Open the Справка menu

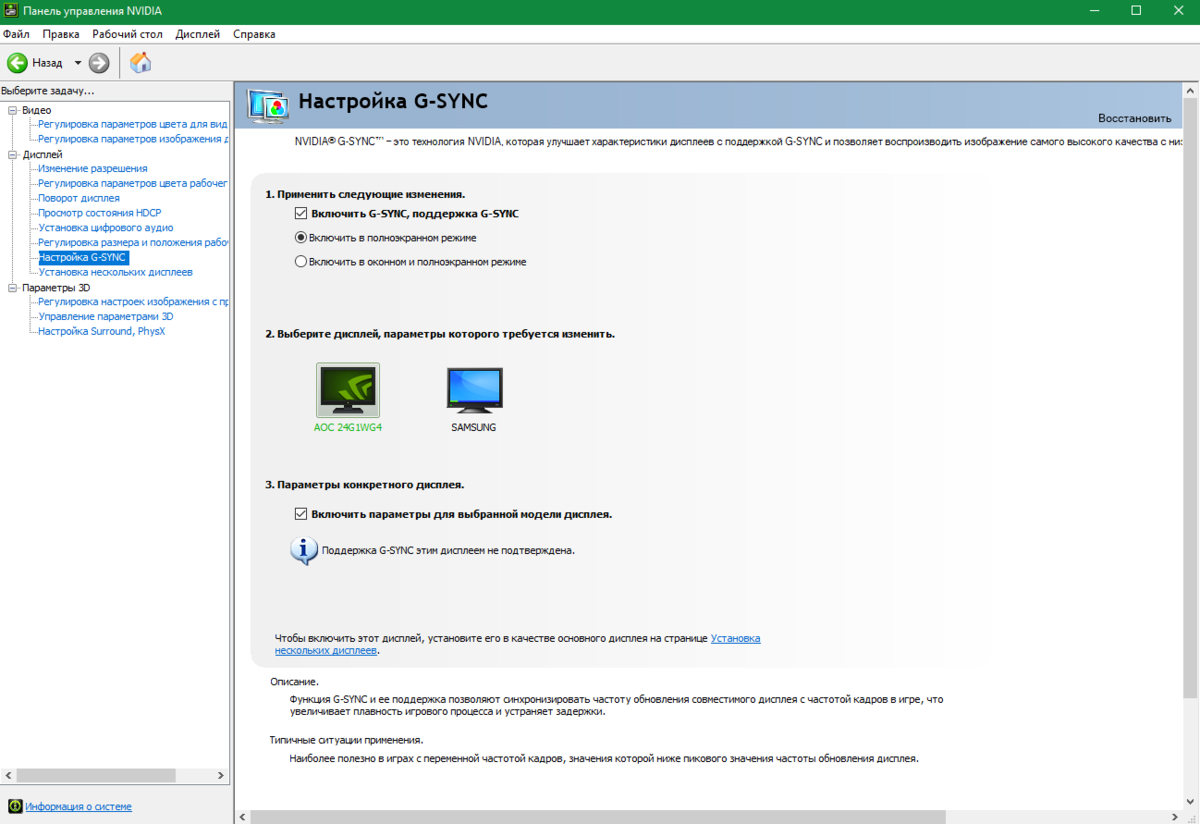point(254,33)
